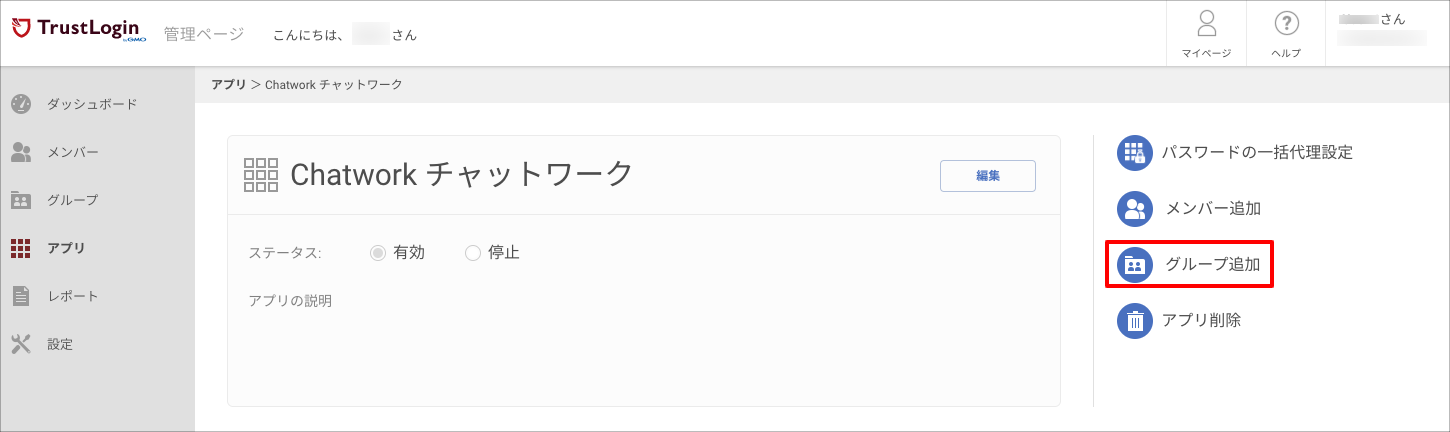The width and height of the screenshot is (1450, 432).
Task: Click the パスワードの一括代理設定 round icon
Action: coord(1134,153)
